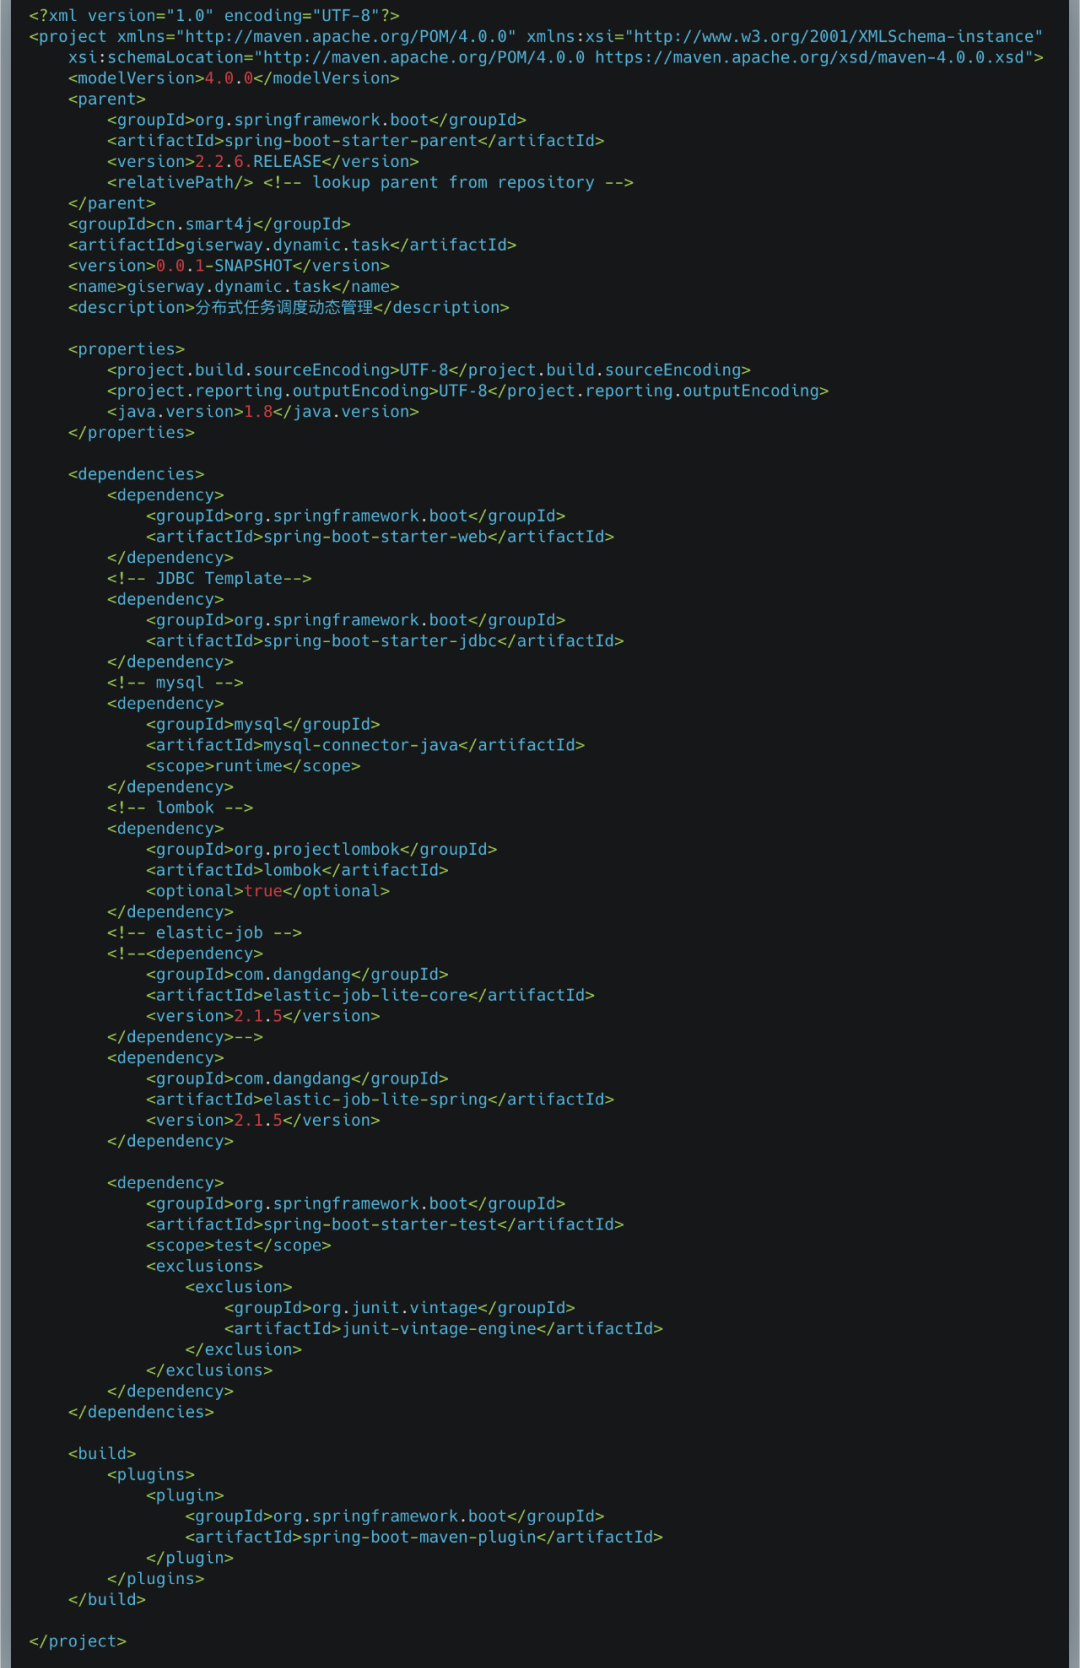The width and height of the screenshot is (1080, 1668).
Task: Click the opening parent tag
Action: [107, 99]
